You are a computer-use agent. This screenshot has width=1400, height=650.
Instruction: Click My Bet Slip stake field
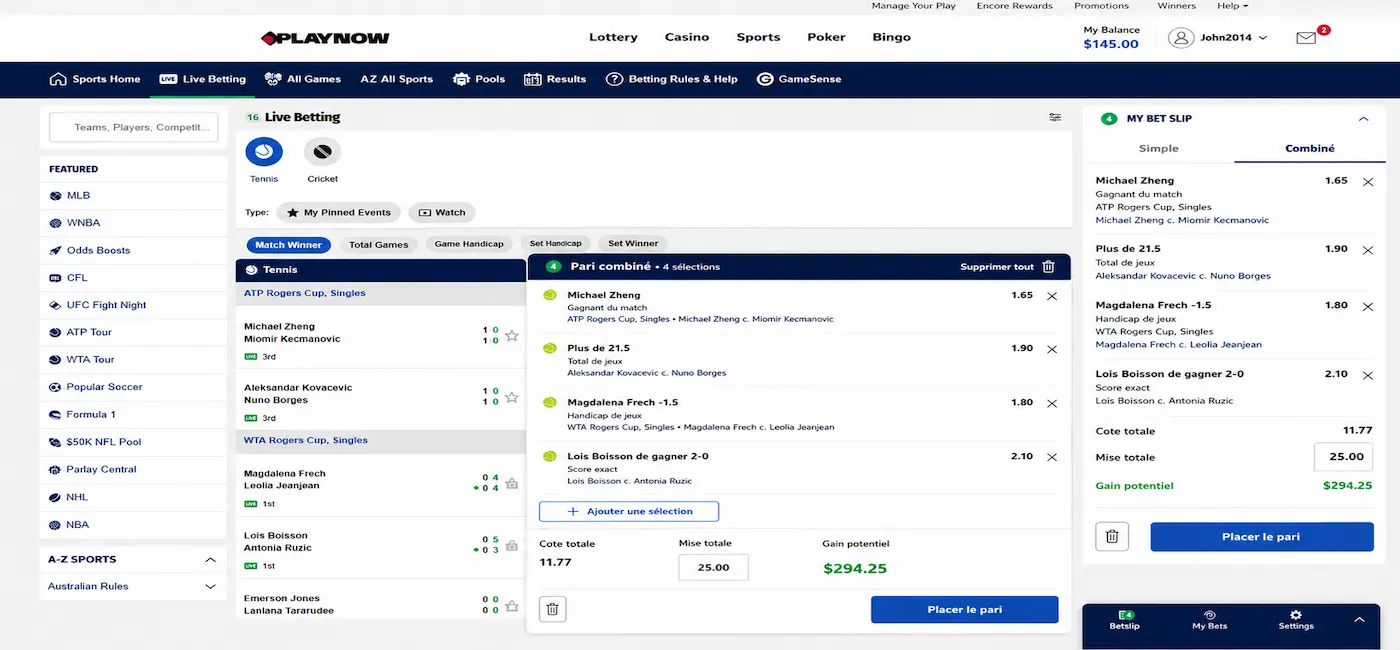coord(1343,456)
